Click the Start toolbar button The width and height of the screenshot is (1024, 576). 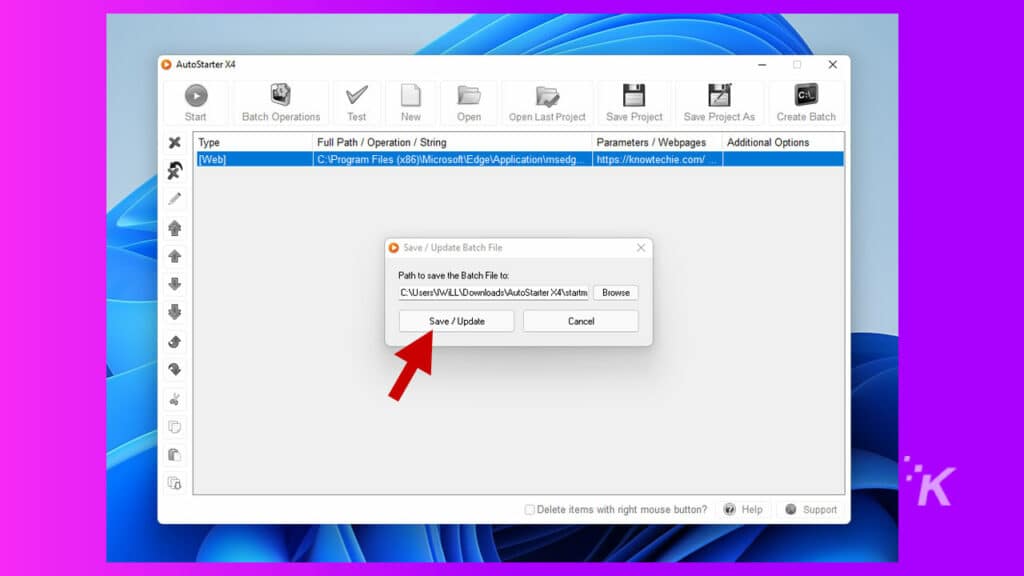pyautogui.click(x=195, y=103)
